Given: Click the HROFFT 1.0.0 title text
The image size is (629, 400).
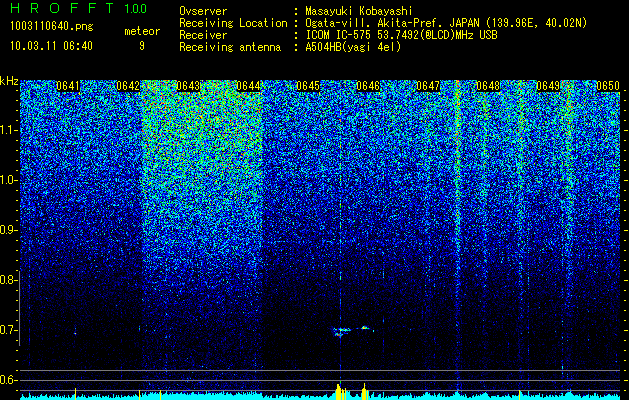Looking at the screenshot, I should click(x=78, y=8).
